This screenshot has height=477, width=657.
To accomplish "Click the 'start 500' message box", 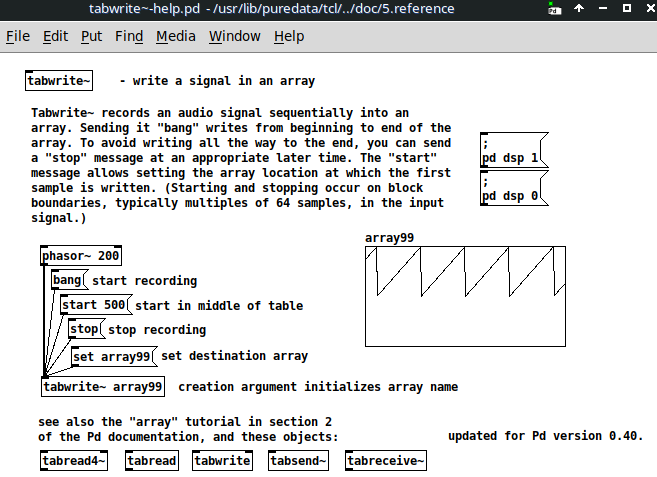I will (x=96, y=305).
